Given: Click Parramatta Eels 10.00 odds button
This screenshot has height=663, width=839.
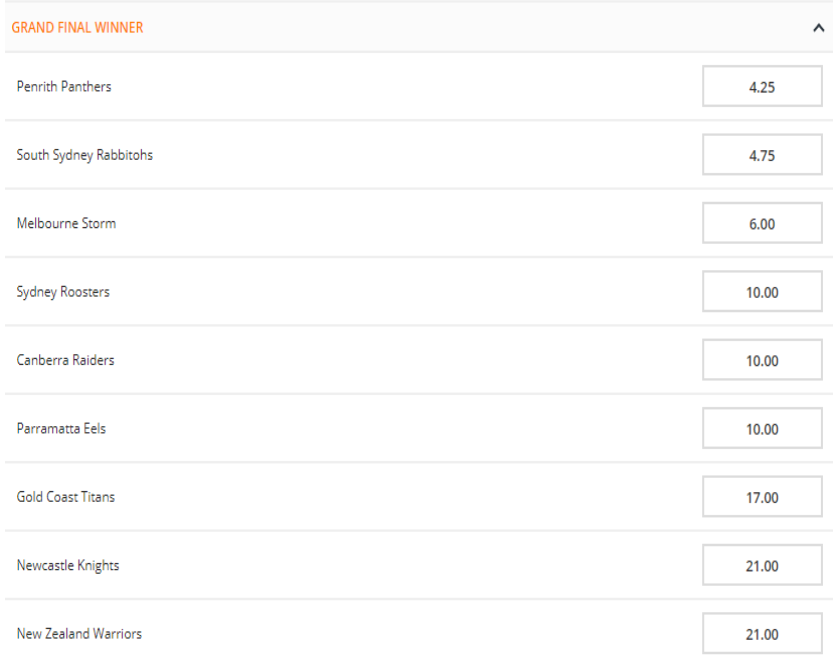Looking at the screenshot, I should pos(762,429).
